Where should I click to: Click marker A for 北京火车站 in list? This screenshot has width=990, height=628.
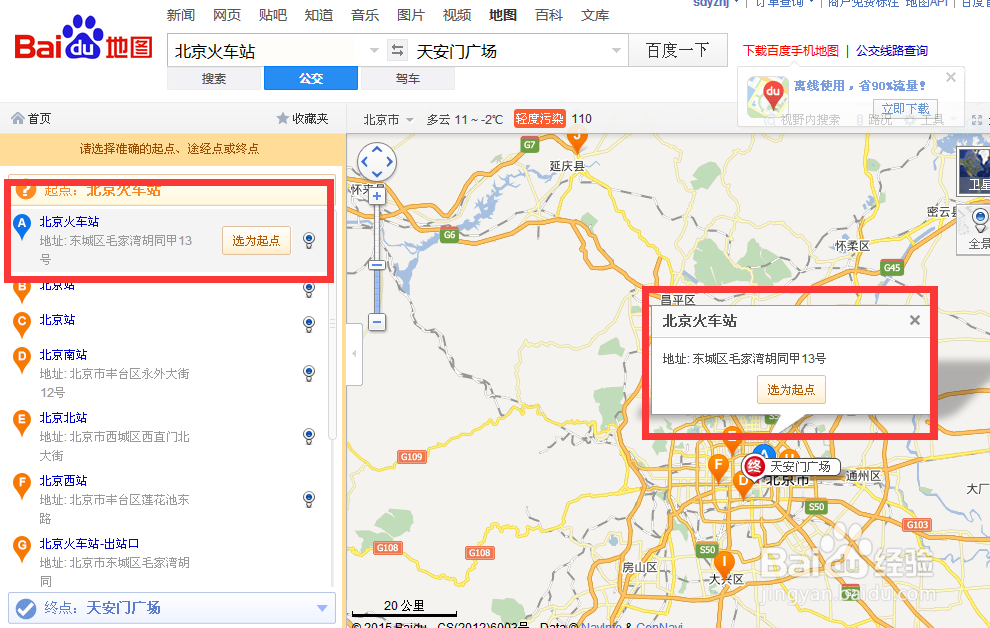pos(22,226)
